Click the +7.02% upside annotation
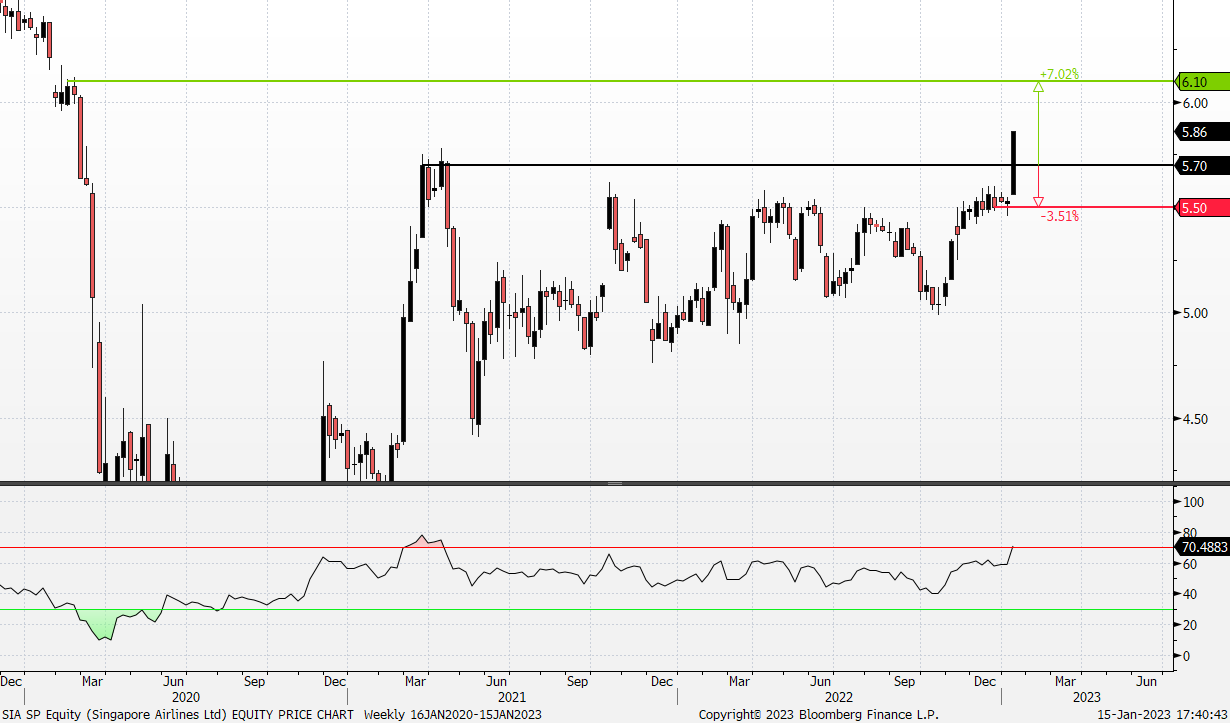This screenshot has height=723, width=1230. (1059, 74)
